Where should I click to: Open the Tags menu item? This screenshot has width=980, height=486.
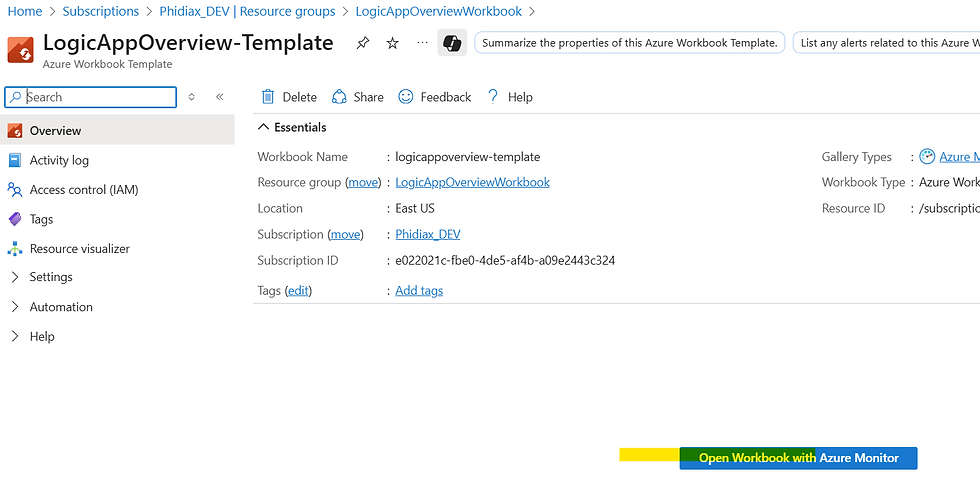point(118,219)
